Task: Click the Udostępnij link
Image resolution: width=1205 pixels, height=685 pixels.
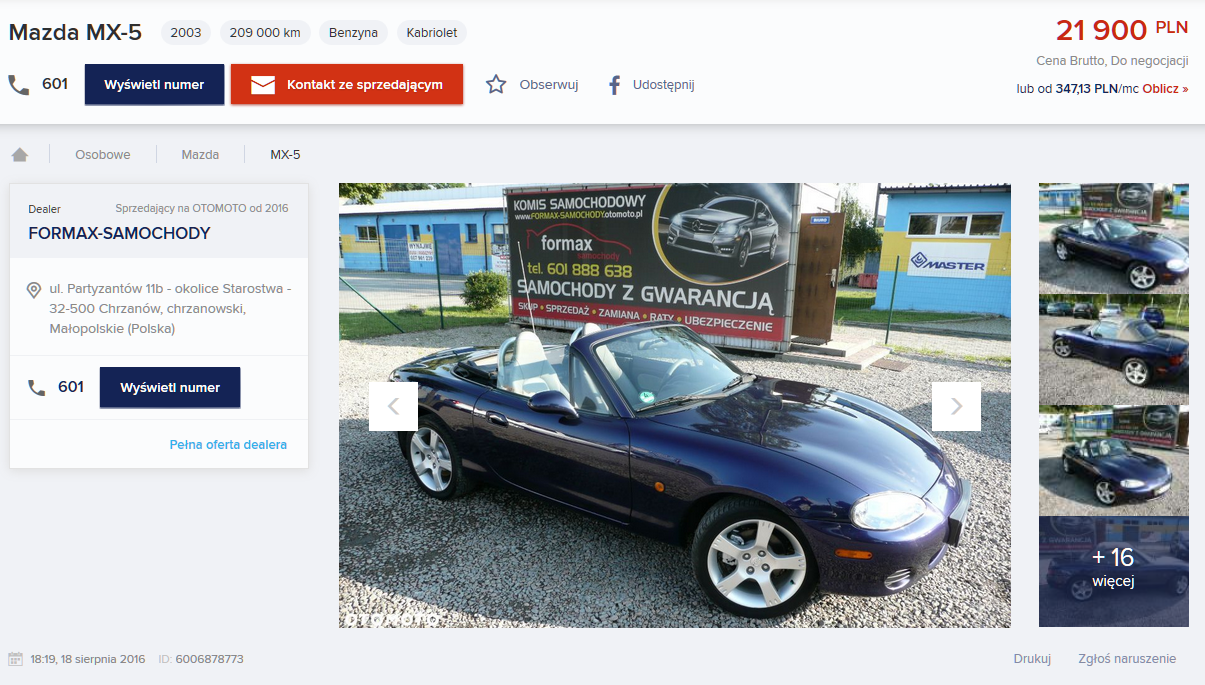Action: [663, 85]
